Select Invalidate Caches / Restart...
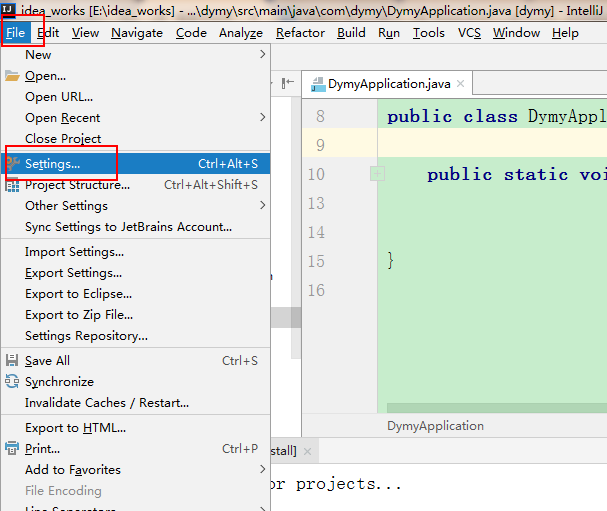Screen dimensions: 607x511 click(135, 402)
